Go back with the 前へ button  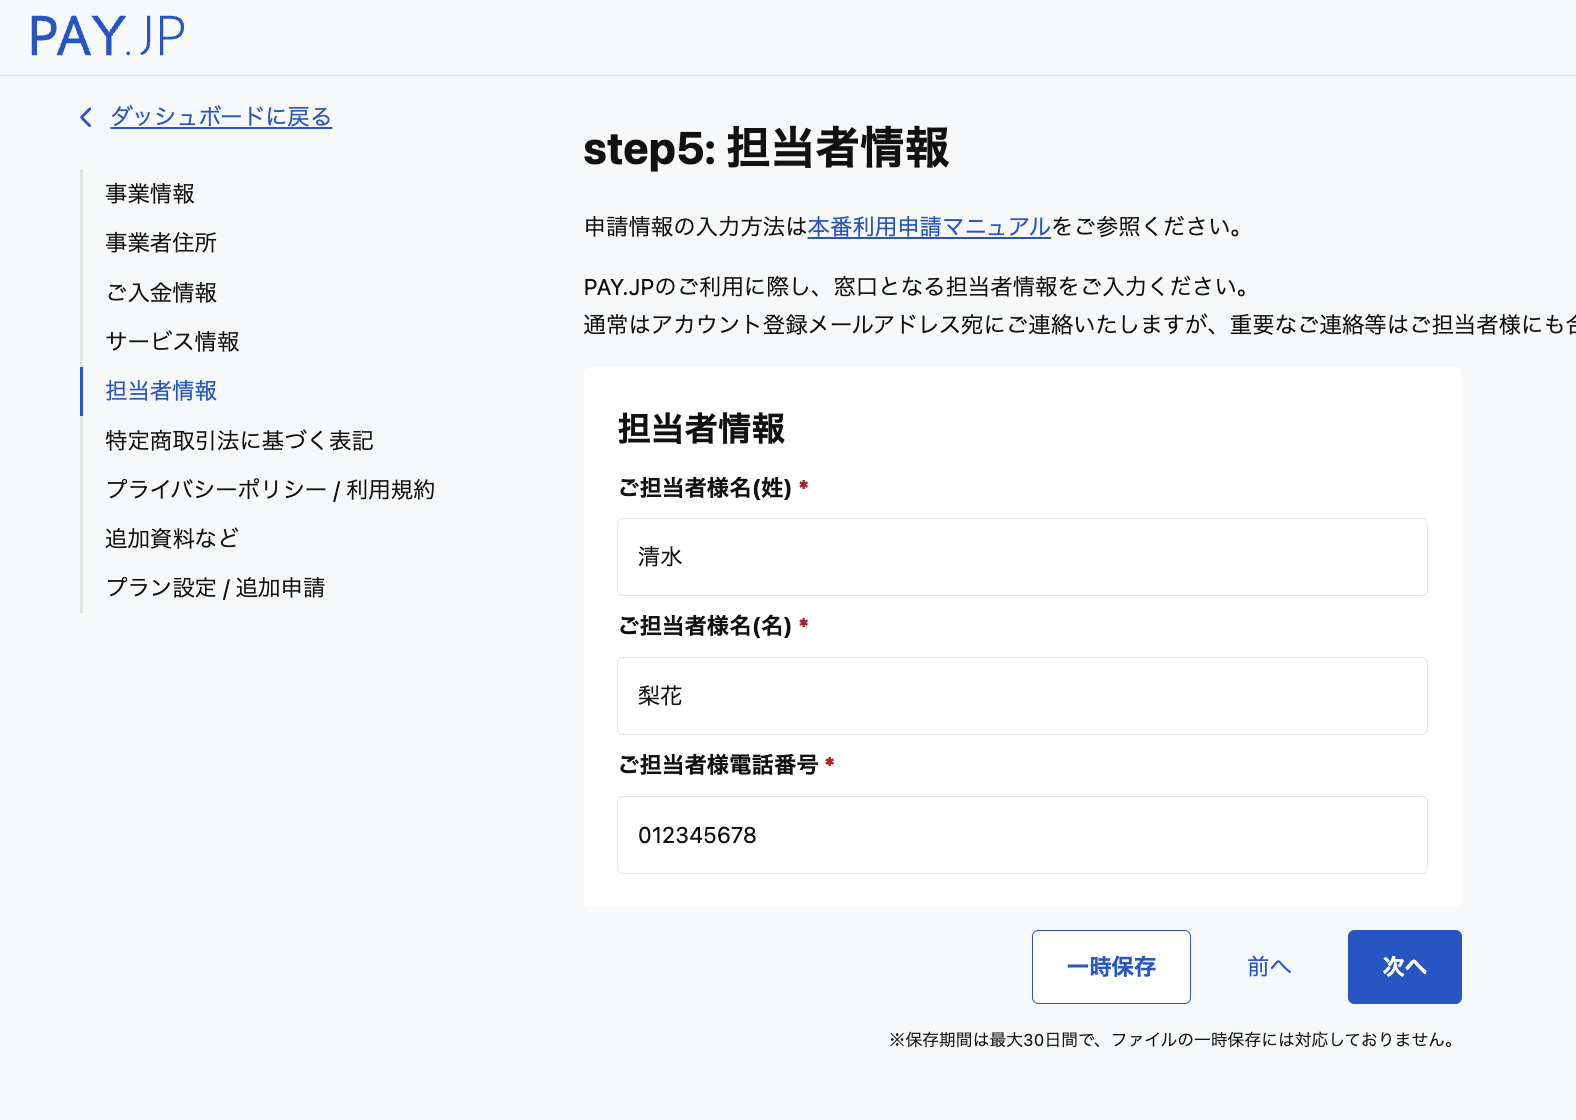[1269, 967]
